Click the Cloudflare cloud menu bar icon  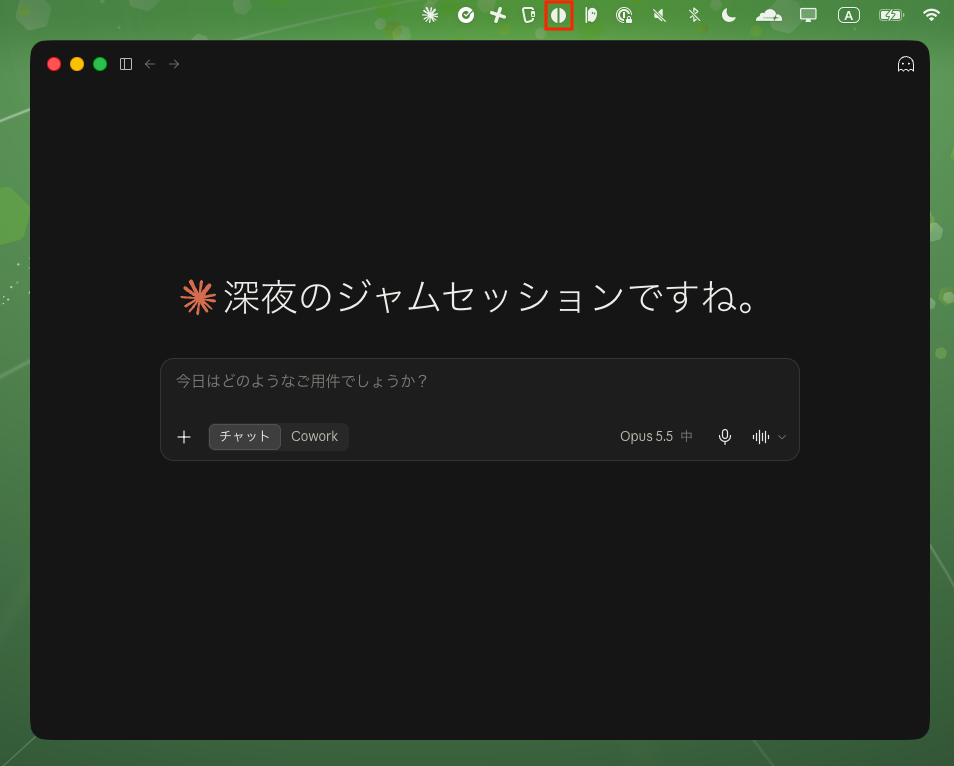(x=768, y=15)
